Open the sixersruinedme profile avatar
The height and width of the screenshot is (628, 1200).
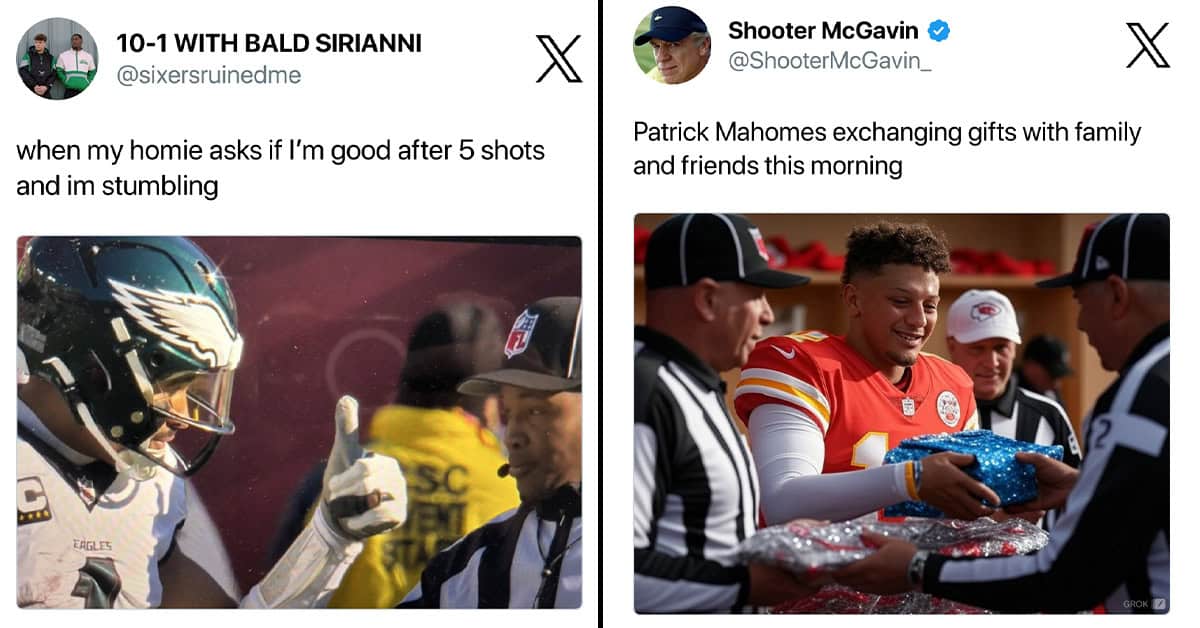click(x=57, y=58)
